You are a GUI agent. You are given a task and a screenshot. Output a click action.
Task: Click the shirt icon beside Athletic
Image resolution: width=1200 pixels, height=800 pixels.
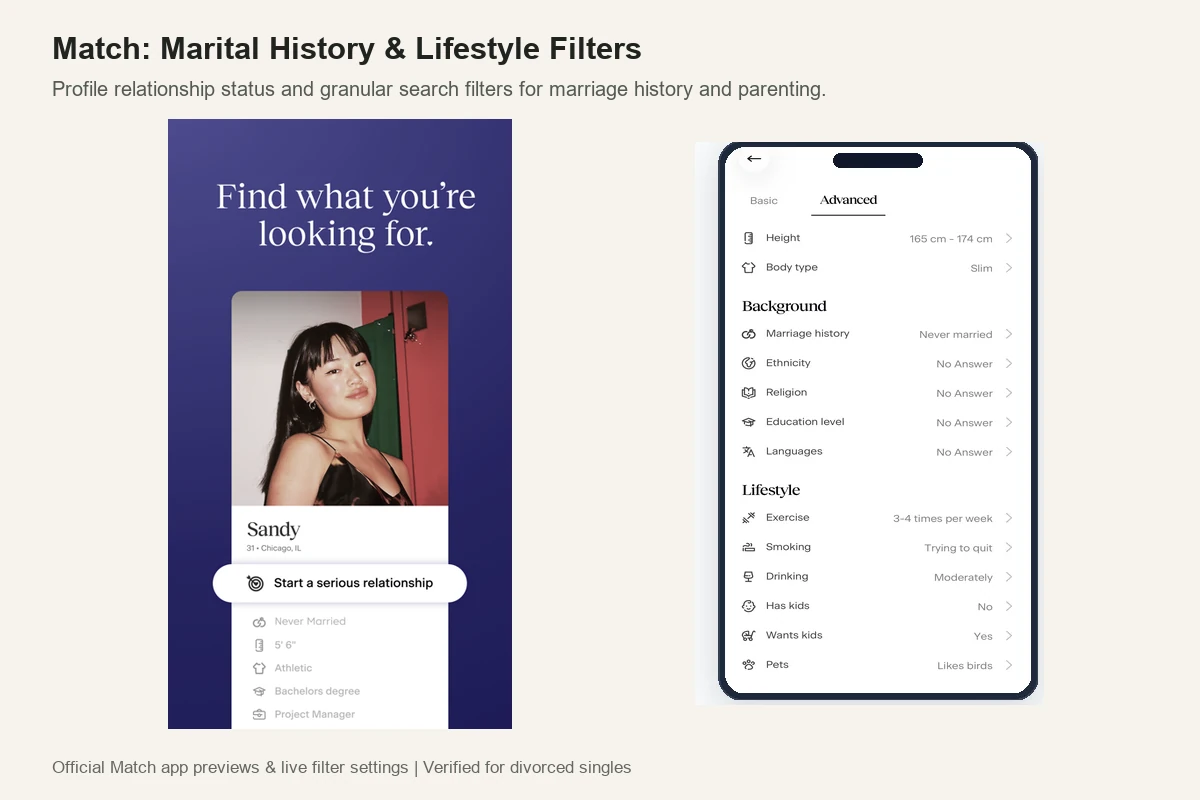pos(259,668)
